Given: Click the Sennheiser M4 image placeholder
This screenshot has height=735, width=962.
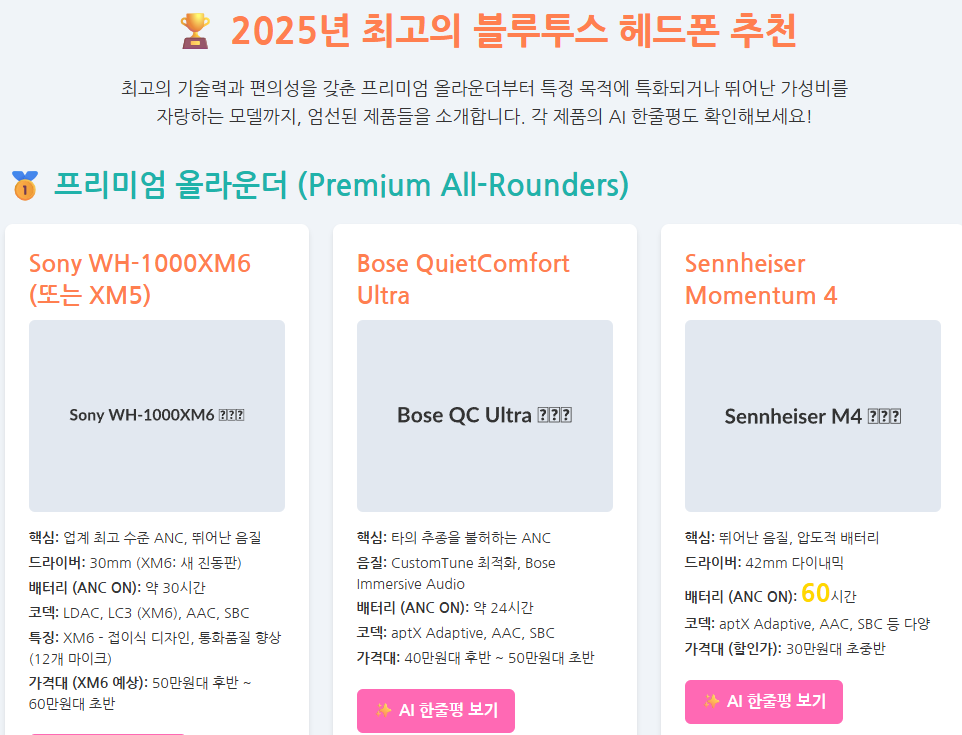Looking at the screenshot, I should 813,415.
